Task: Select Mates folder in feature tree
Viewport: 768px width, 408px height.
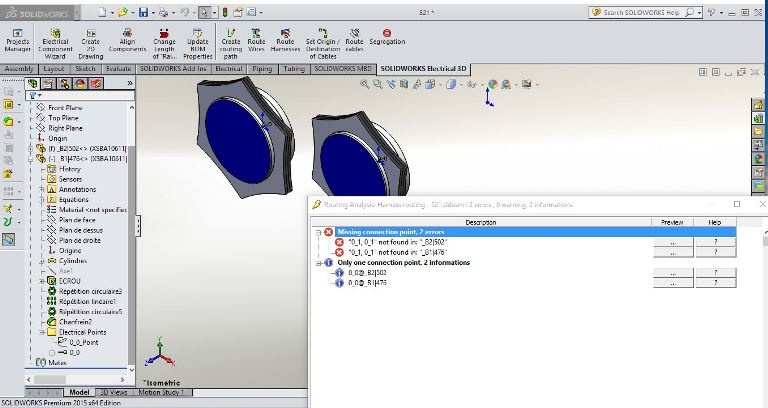Action: (x=57, y=363)
